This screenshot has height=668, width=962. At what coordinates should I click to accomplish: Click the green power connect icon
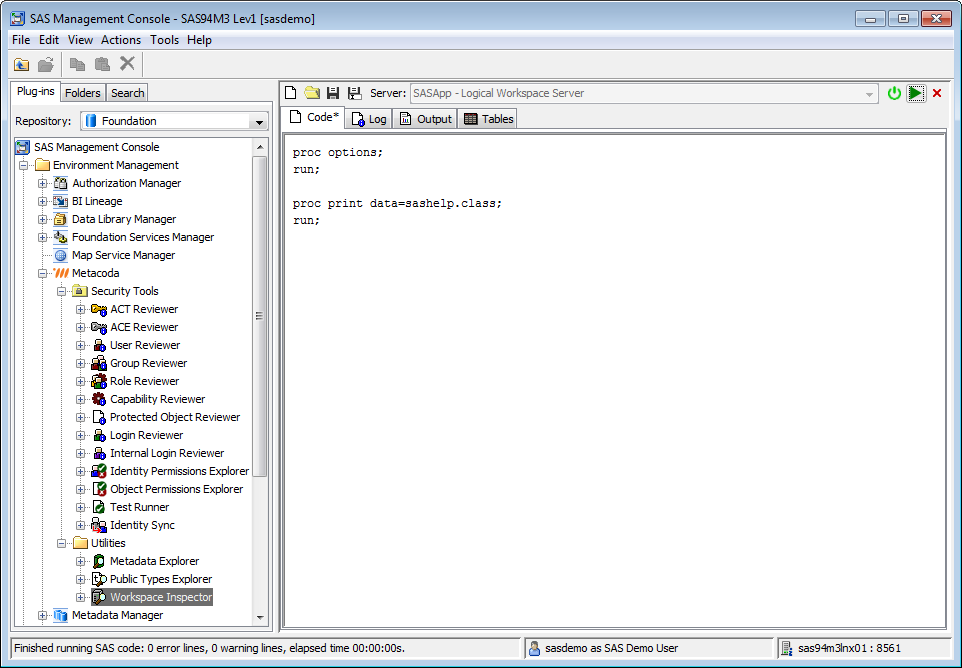894,93
